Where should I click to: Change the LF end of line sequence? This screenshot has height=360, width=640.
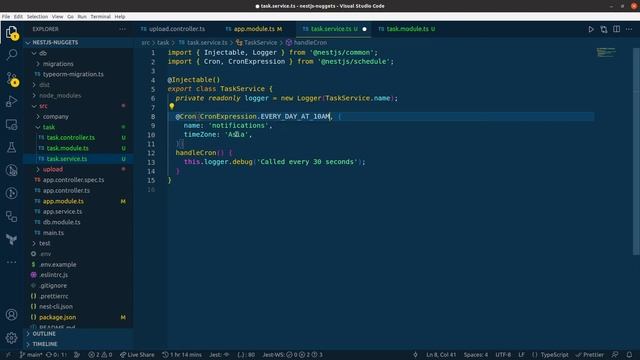[x=521, y=355]
